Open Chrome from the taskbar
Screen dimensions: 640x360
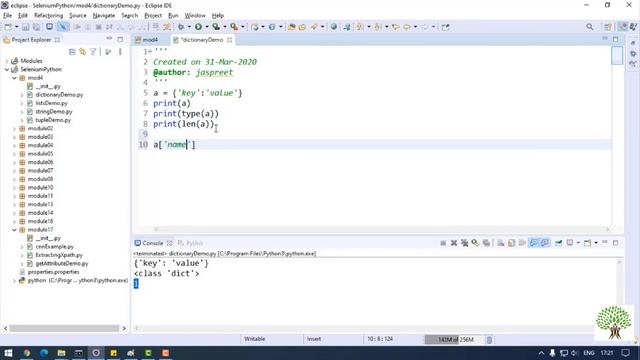click(x=27, y=353)
